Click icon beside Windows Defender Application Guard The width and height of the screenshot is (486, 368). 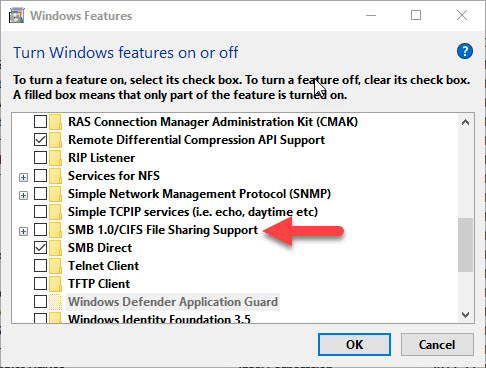(x=55, y=302)
